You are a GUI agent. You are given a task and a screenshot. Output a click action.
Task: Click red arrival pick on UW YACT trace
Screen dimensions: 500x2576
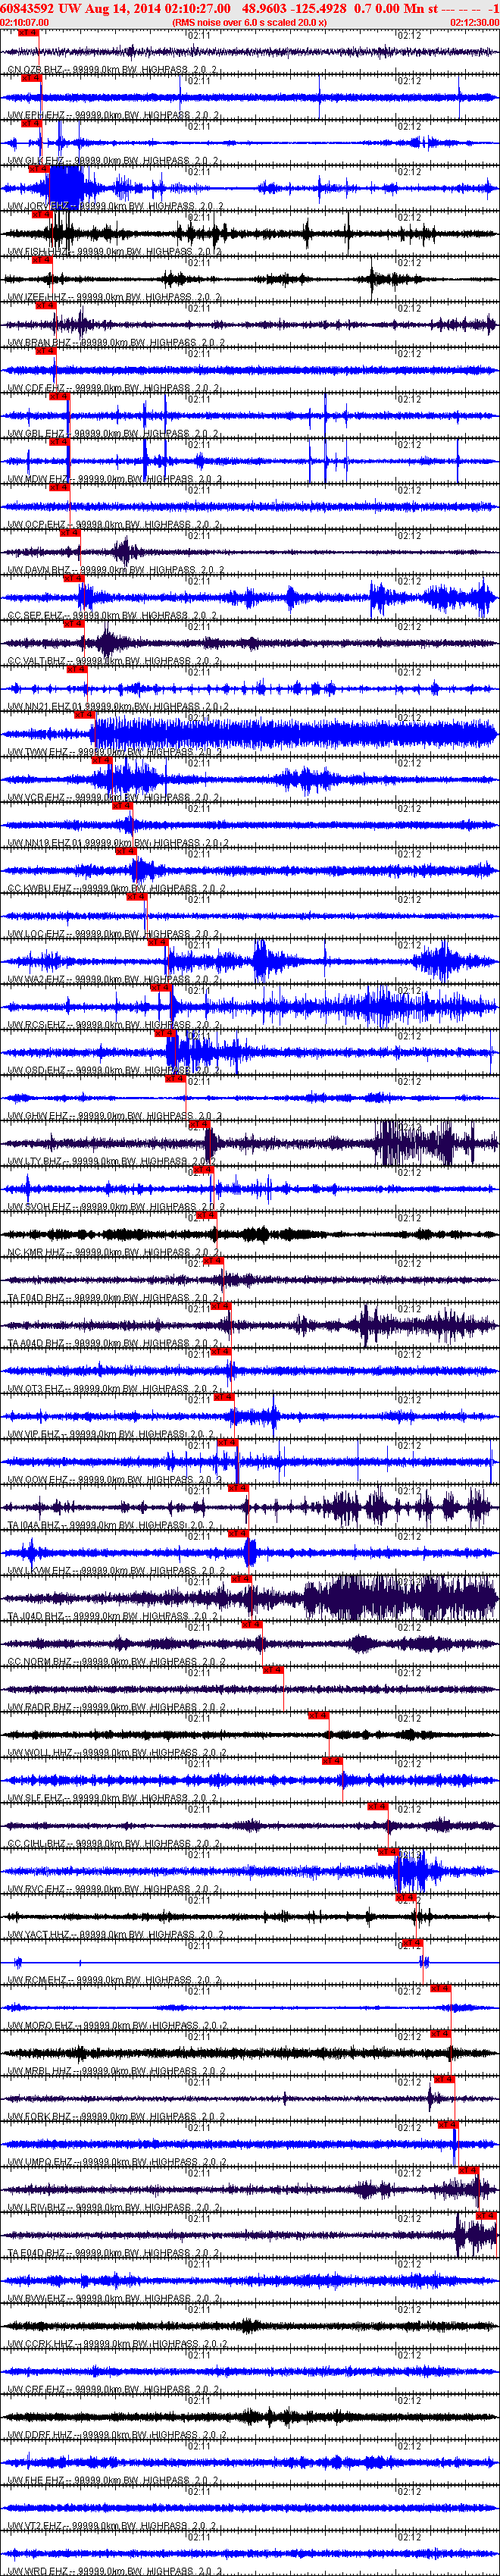click(x=406, y=1898)
